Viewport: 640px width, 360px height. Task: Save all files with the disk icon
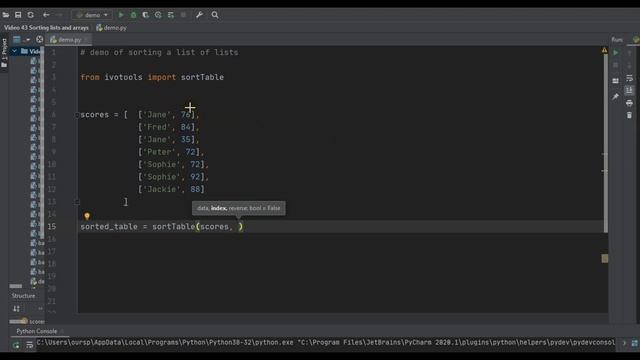18,15
